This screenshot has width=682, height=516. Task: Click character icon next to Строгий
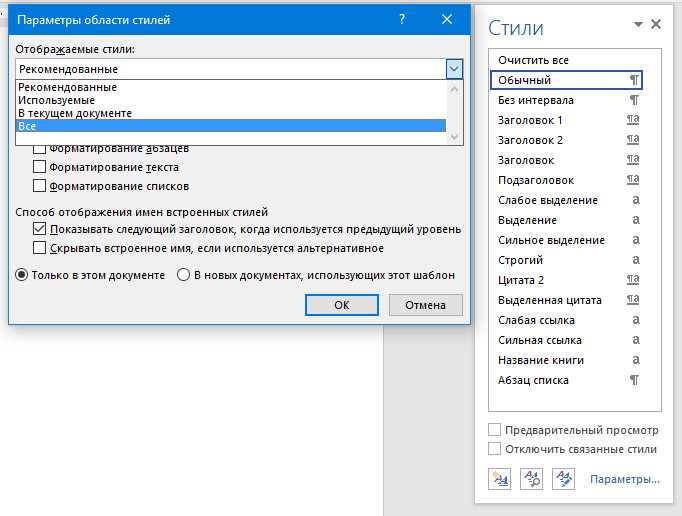tap(635, 260)
